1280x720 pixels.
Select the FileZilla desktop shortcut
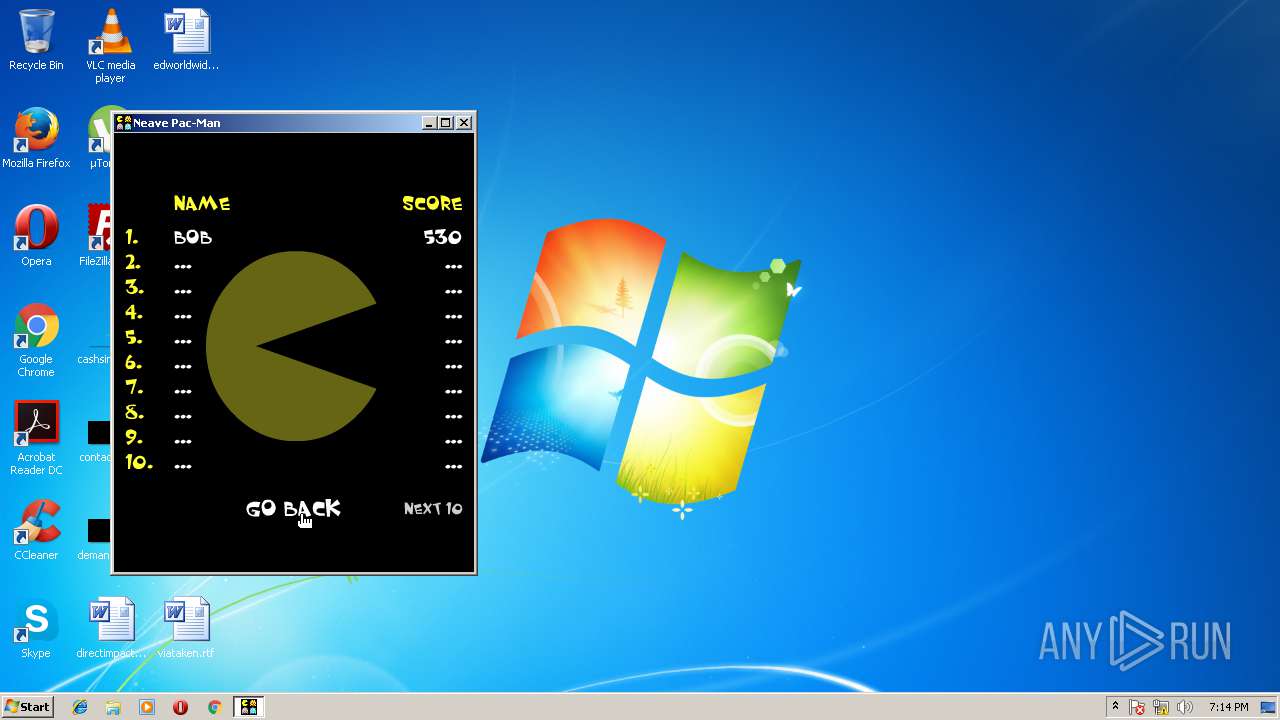coord(97,236)
